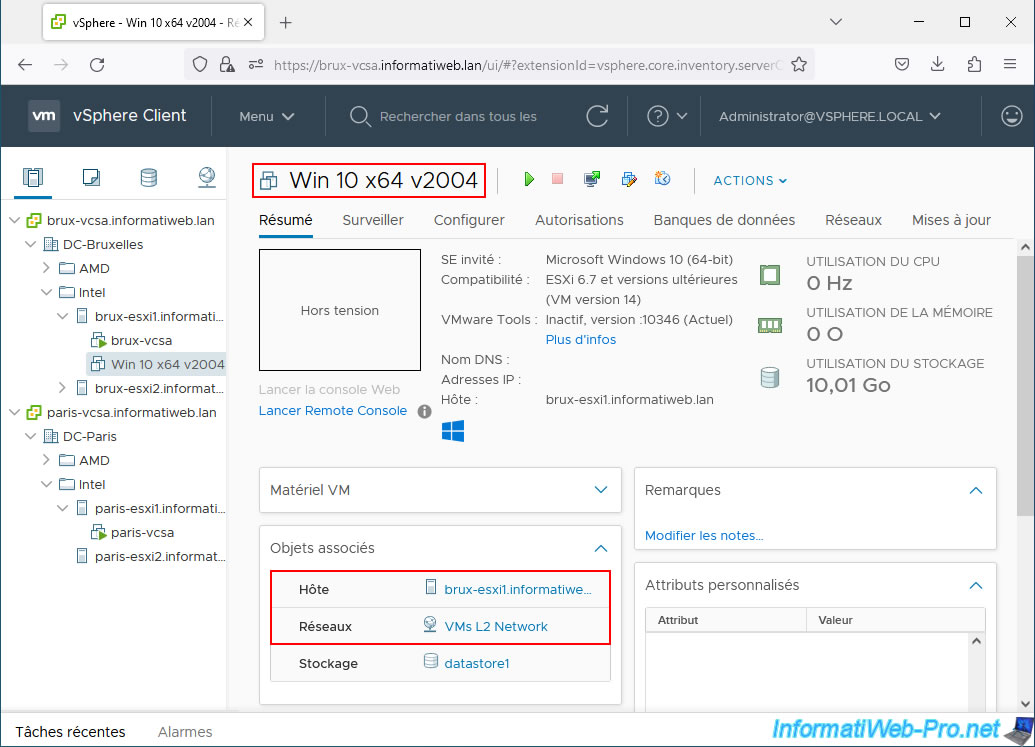This screenshot has height=747, width=1035.
Task: Collapse the Objets associés panel
Action: click(x=601, y=548)
